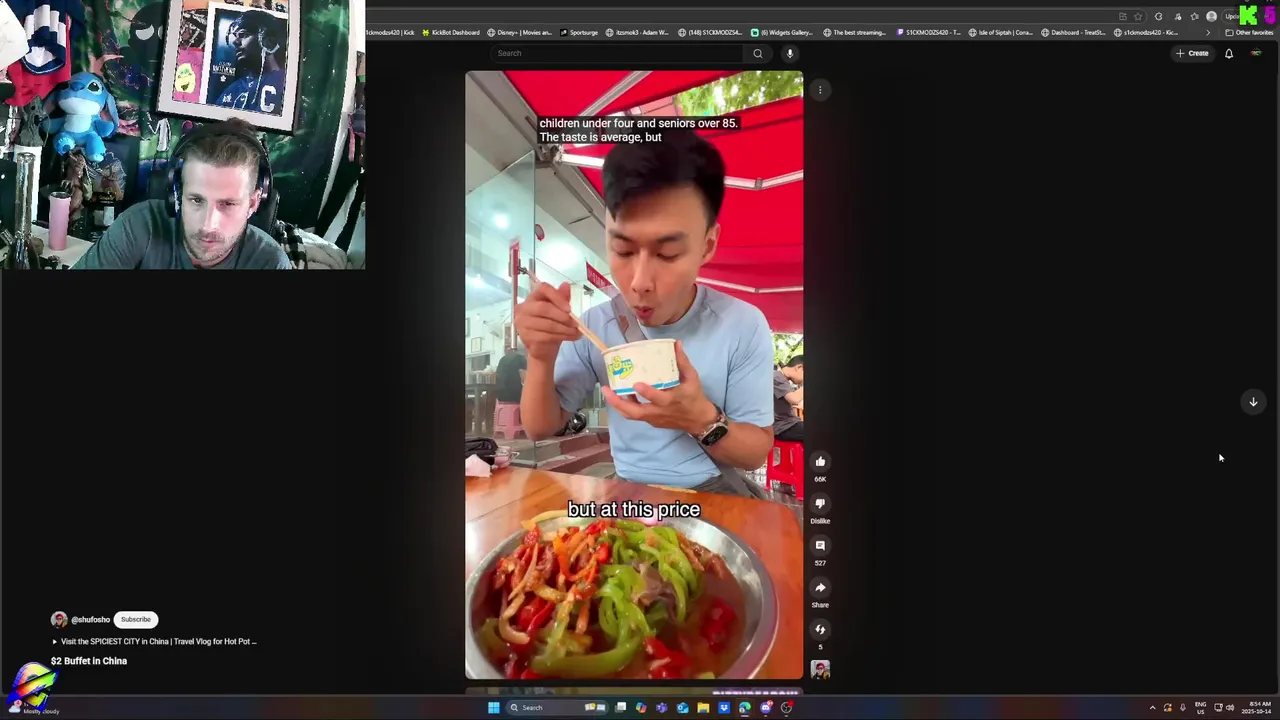Show hidden system tray icons
1280x720 pixels.
[1152, 708]
